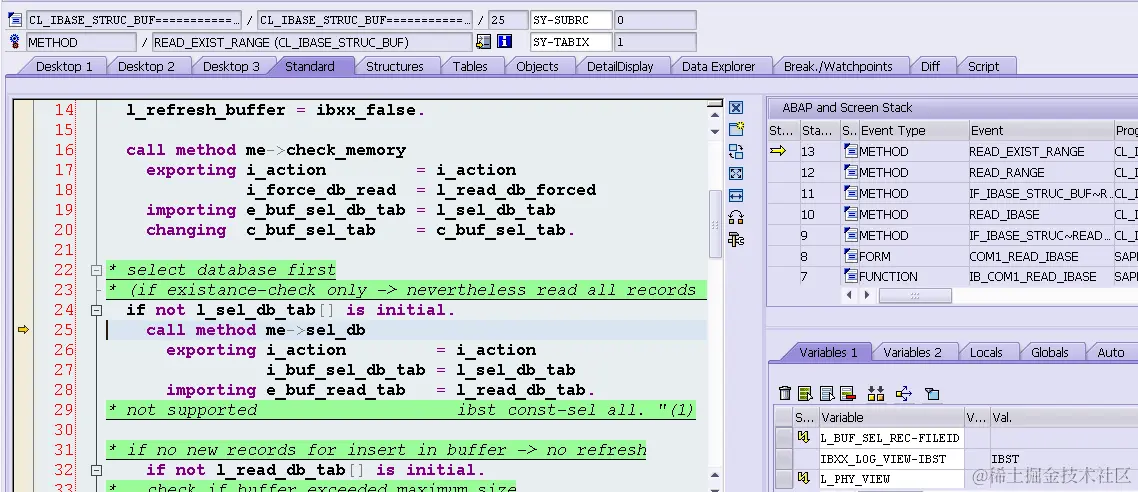Click the green list icon in variables toolbar
The image size is (1138, 492).
click(805, 393)
